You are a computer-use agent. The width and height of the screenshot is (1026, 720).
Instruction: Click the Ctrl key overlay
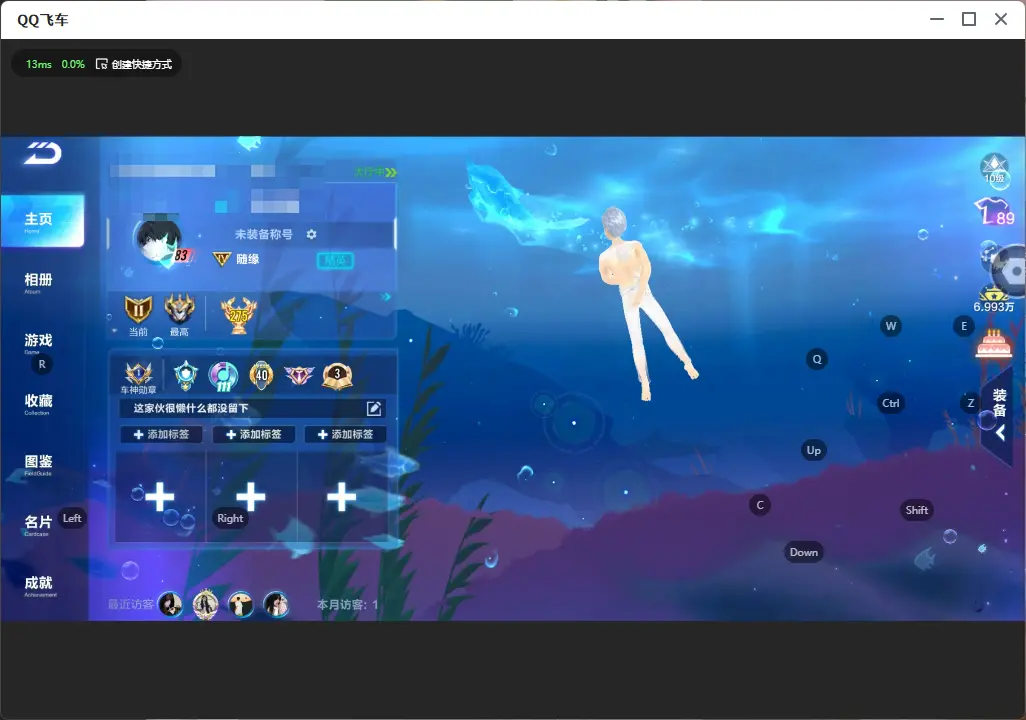pyautogui.click(x=891, y=403)
